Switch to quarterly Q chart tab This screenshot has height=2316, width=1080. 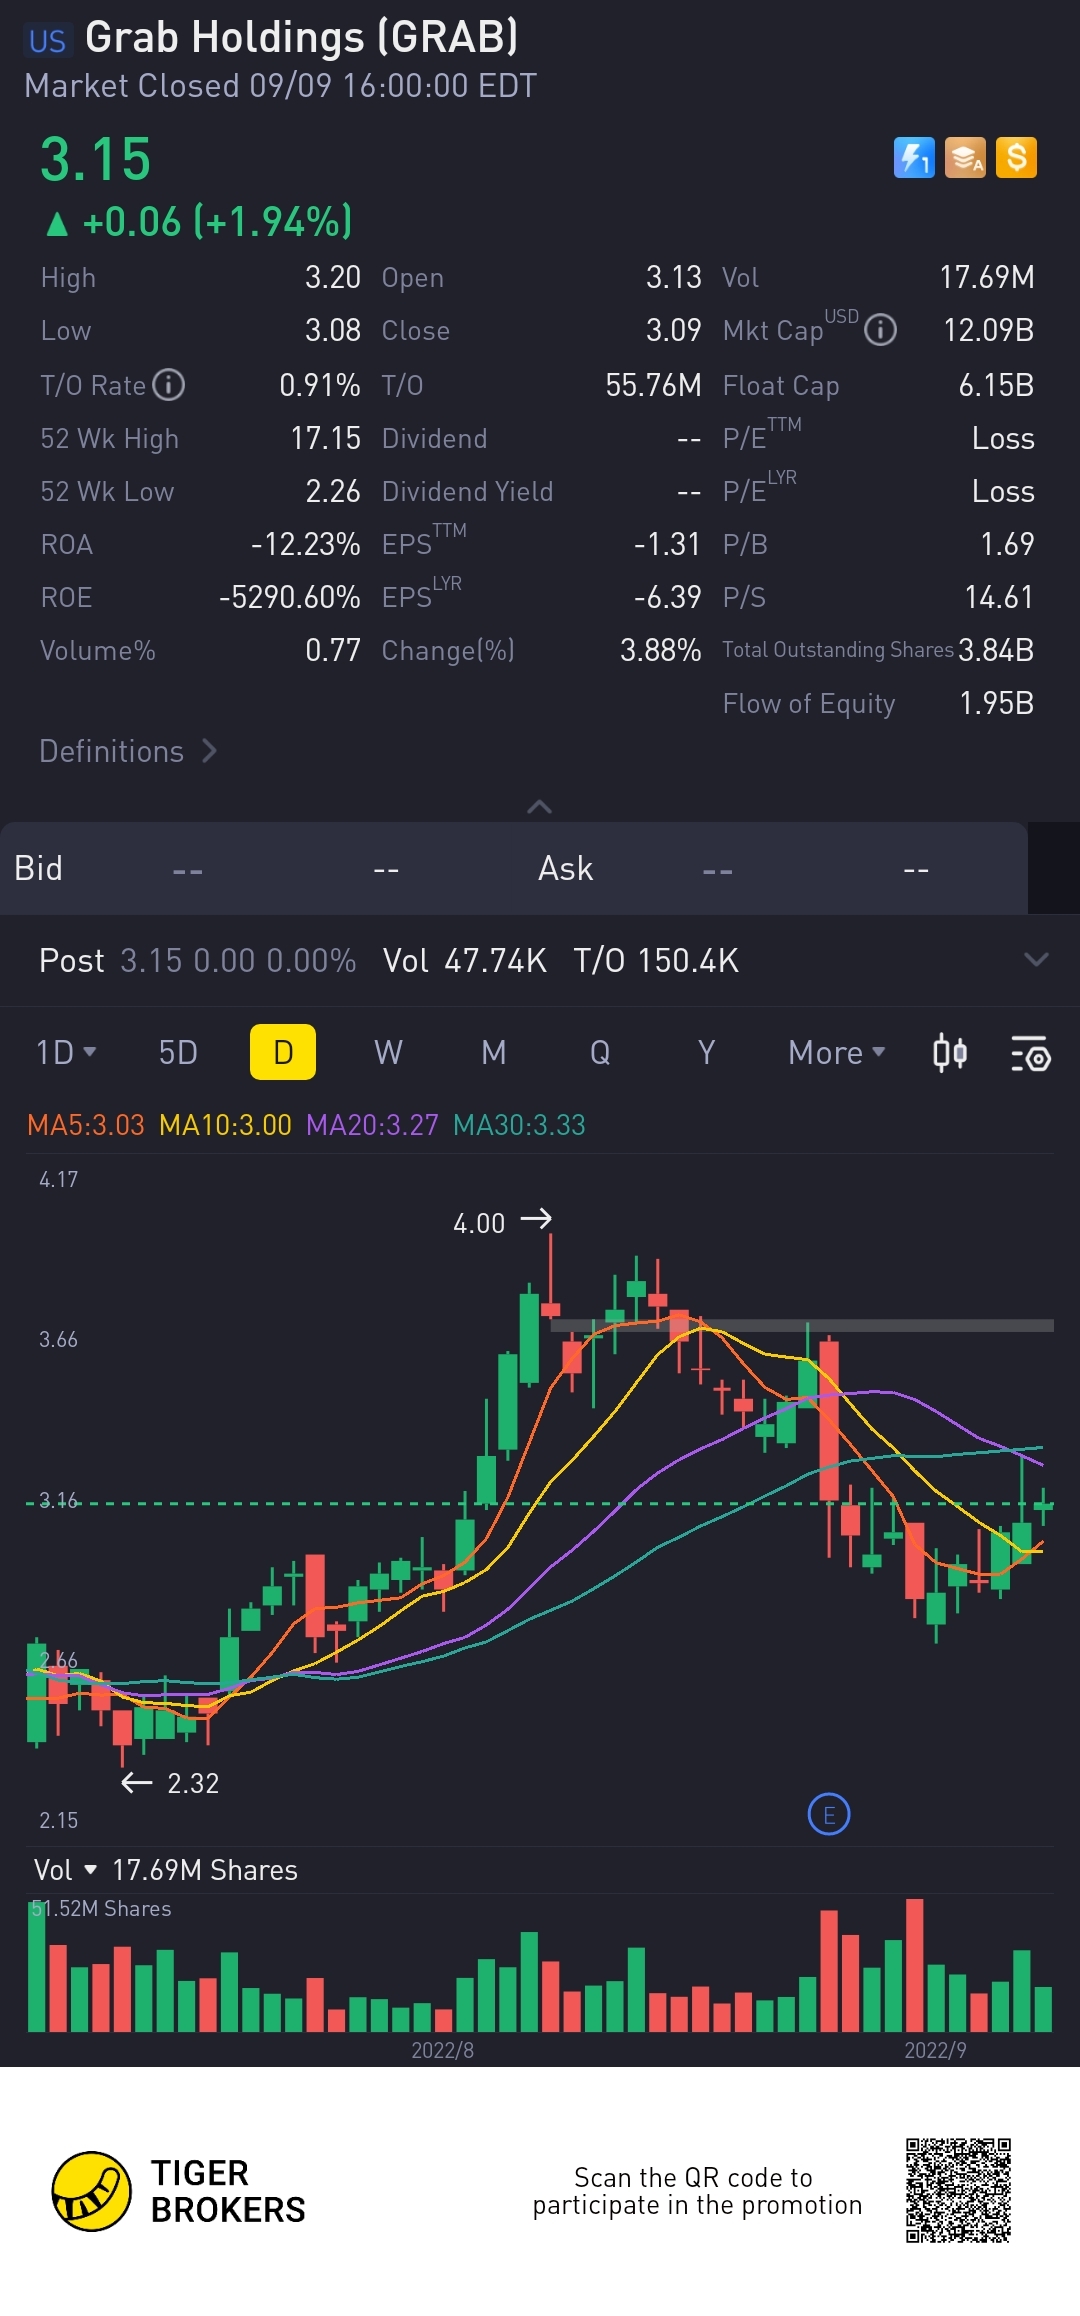(600, 1052)
